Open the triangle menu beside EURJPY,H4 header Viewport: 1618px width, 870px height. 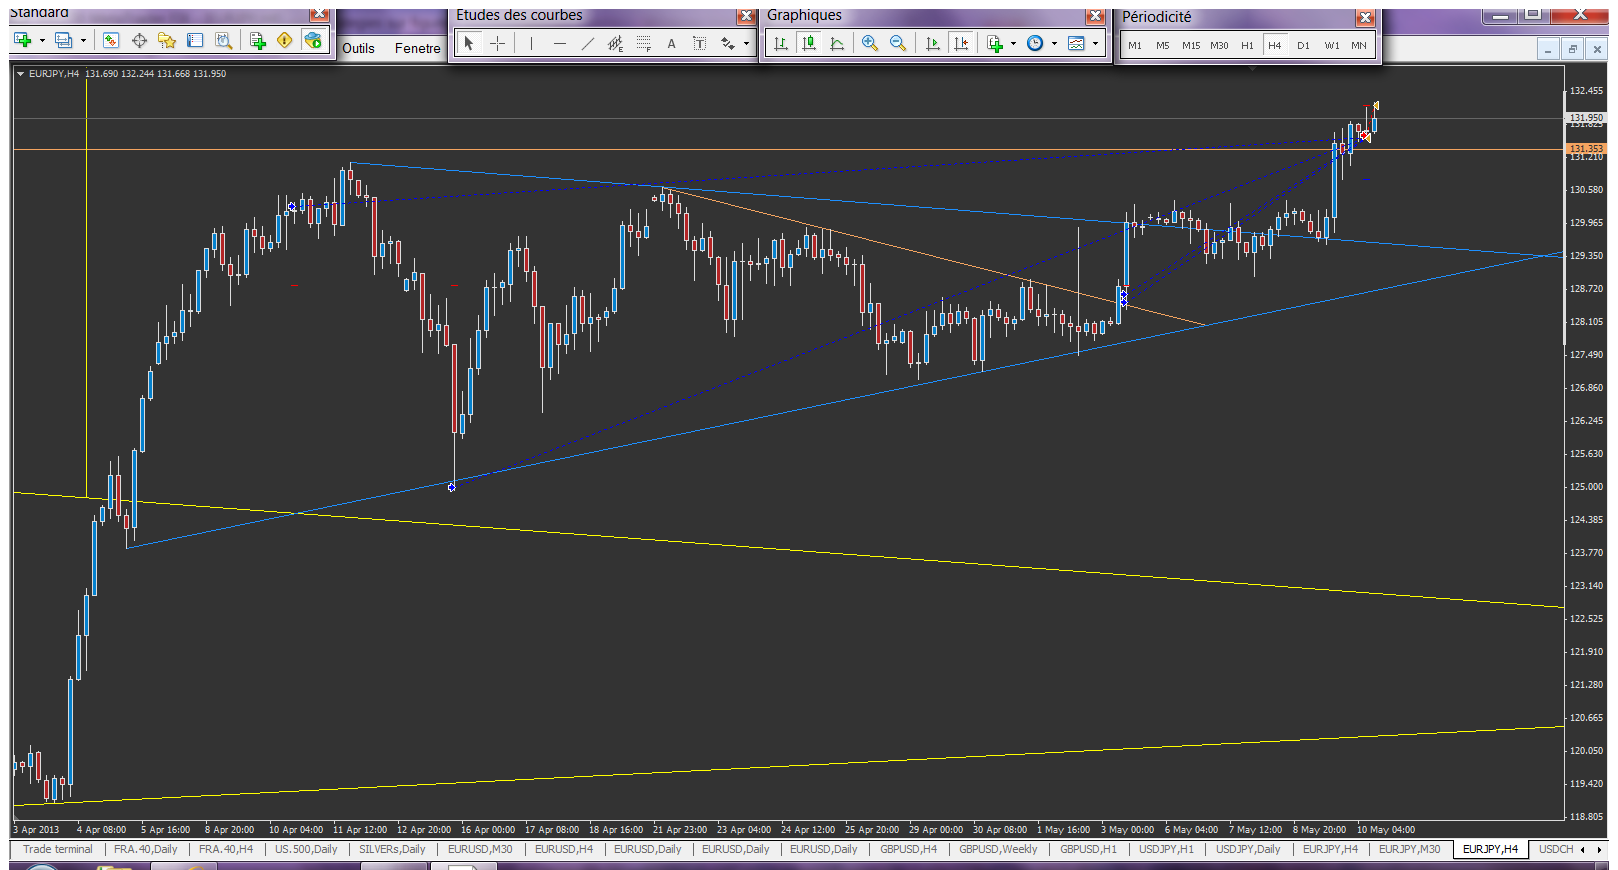20,74
